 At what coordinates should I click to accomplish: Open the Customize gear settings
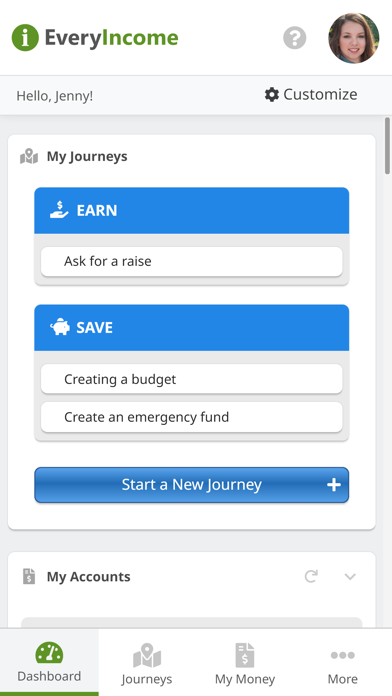click(311, 95)
